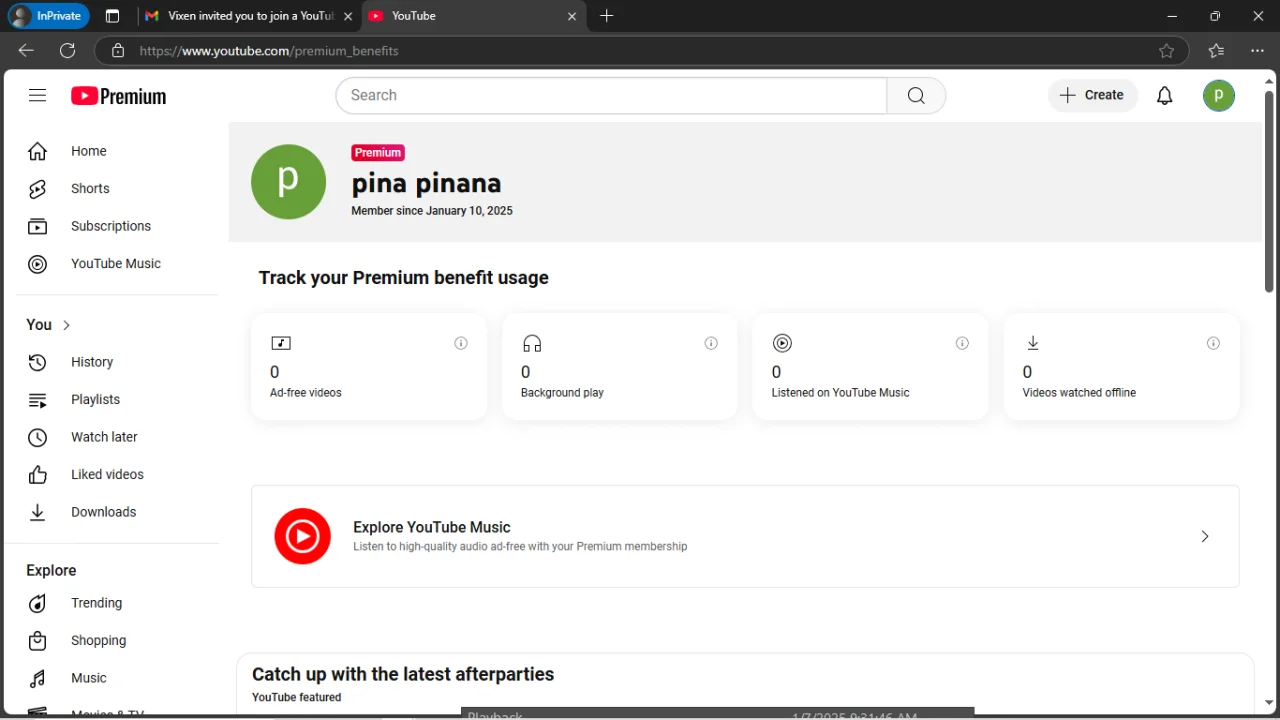Image resolution: width=1280 pixels, height=720 pixels.
Task: Click the large profile avatar picture
Action: coord(288,181)
